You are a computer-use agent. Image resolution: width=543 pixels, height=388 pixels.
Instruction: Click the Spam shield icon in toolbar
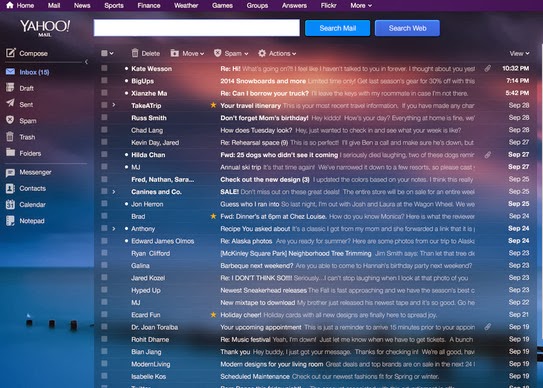click(x=217, y=53)
